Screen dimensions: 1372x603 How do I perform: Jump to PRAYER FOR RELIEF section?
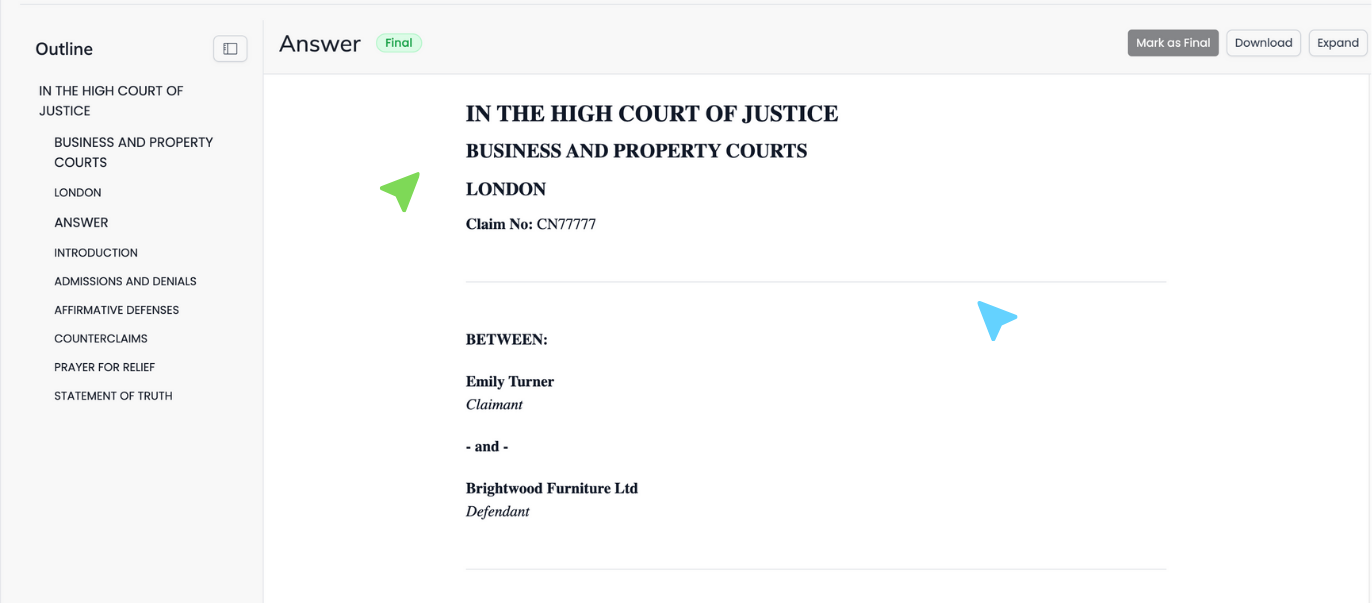point(105,368)
